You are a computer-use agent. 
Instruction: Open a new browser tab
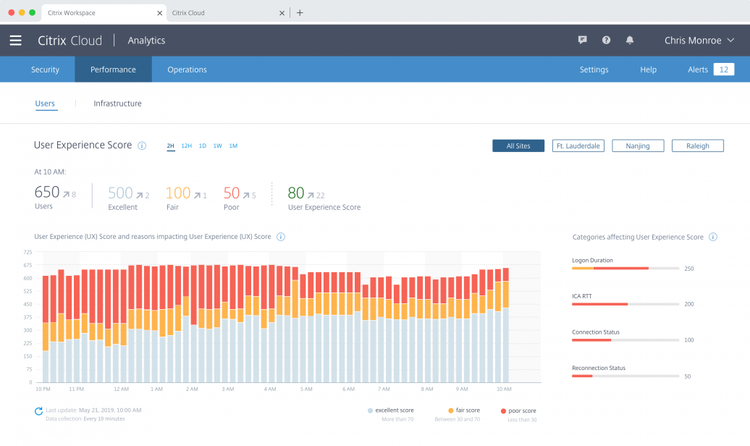(299, 13)
